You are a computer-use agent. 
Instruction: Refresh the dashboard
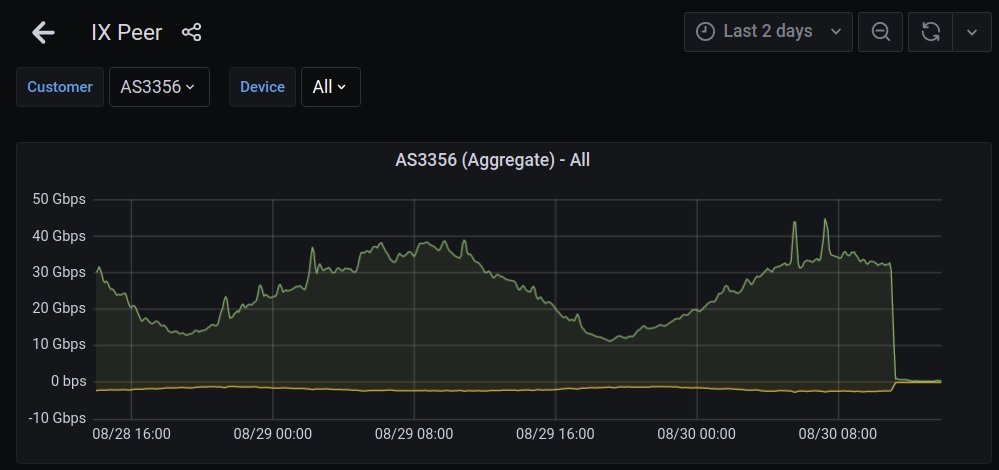pos(931,32)
